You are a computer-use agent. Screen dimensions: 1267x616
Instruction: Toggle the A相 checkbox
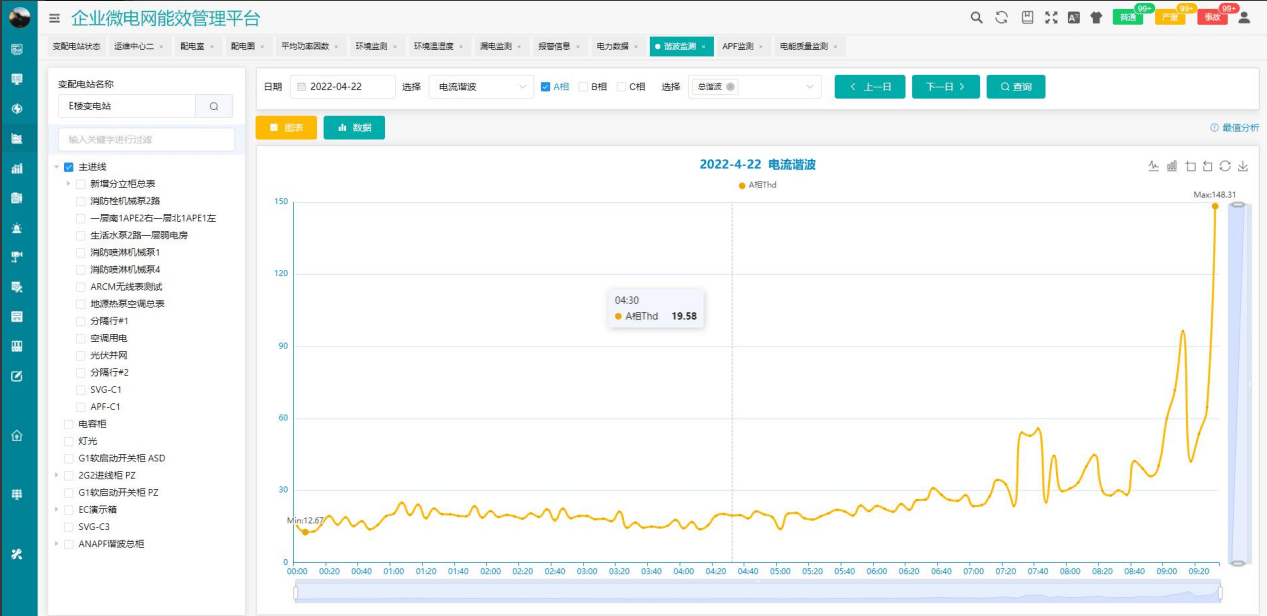click(545, 87)
